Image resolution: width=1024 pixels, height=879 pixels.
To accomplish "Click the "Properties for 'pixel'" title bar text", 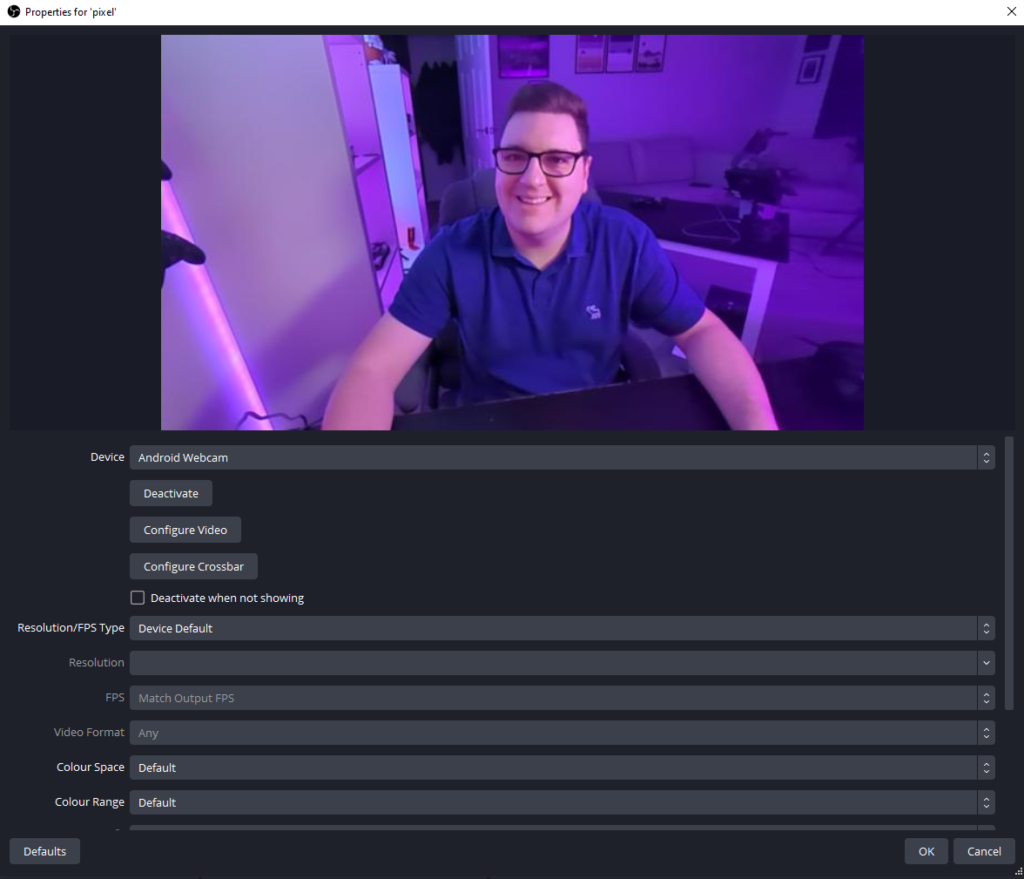I will (71, 12).
